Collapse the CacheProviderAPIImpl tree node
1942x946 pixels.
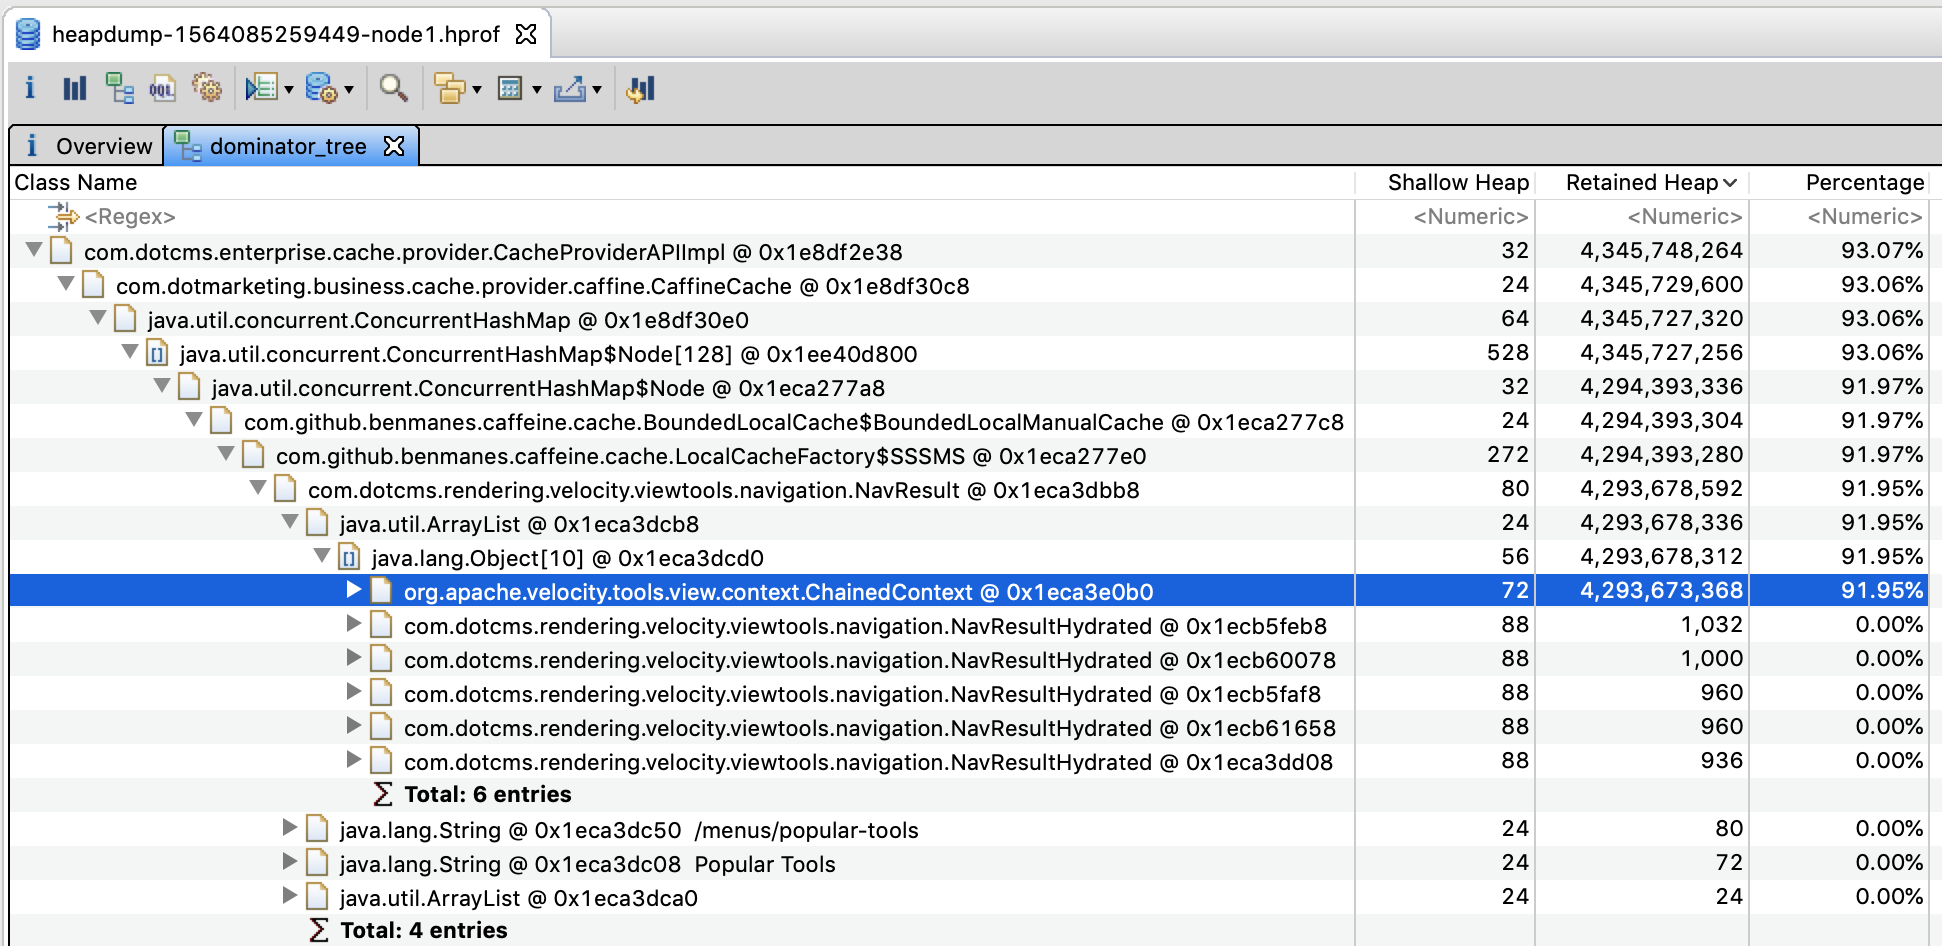click(33, 251)
